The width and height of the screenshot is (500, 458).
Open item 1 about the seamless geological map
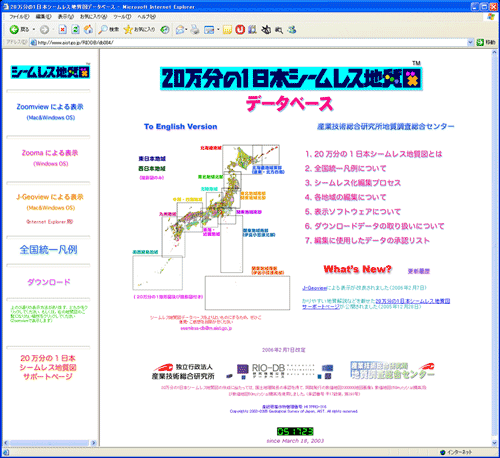374,154
